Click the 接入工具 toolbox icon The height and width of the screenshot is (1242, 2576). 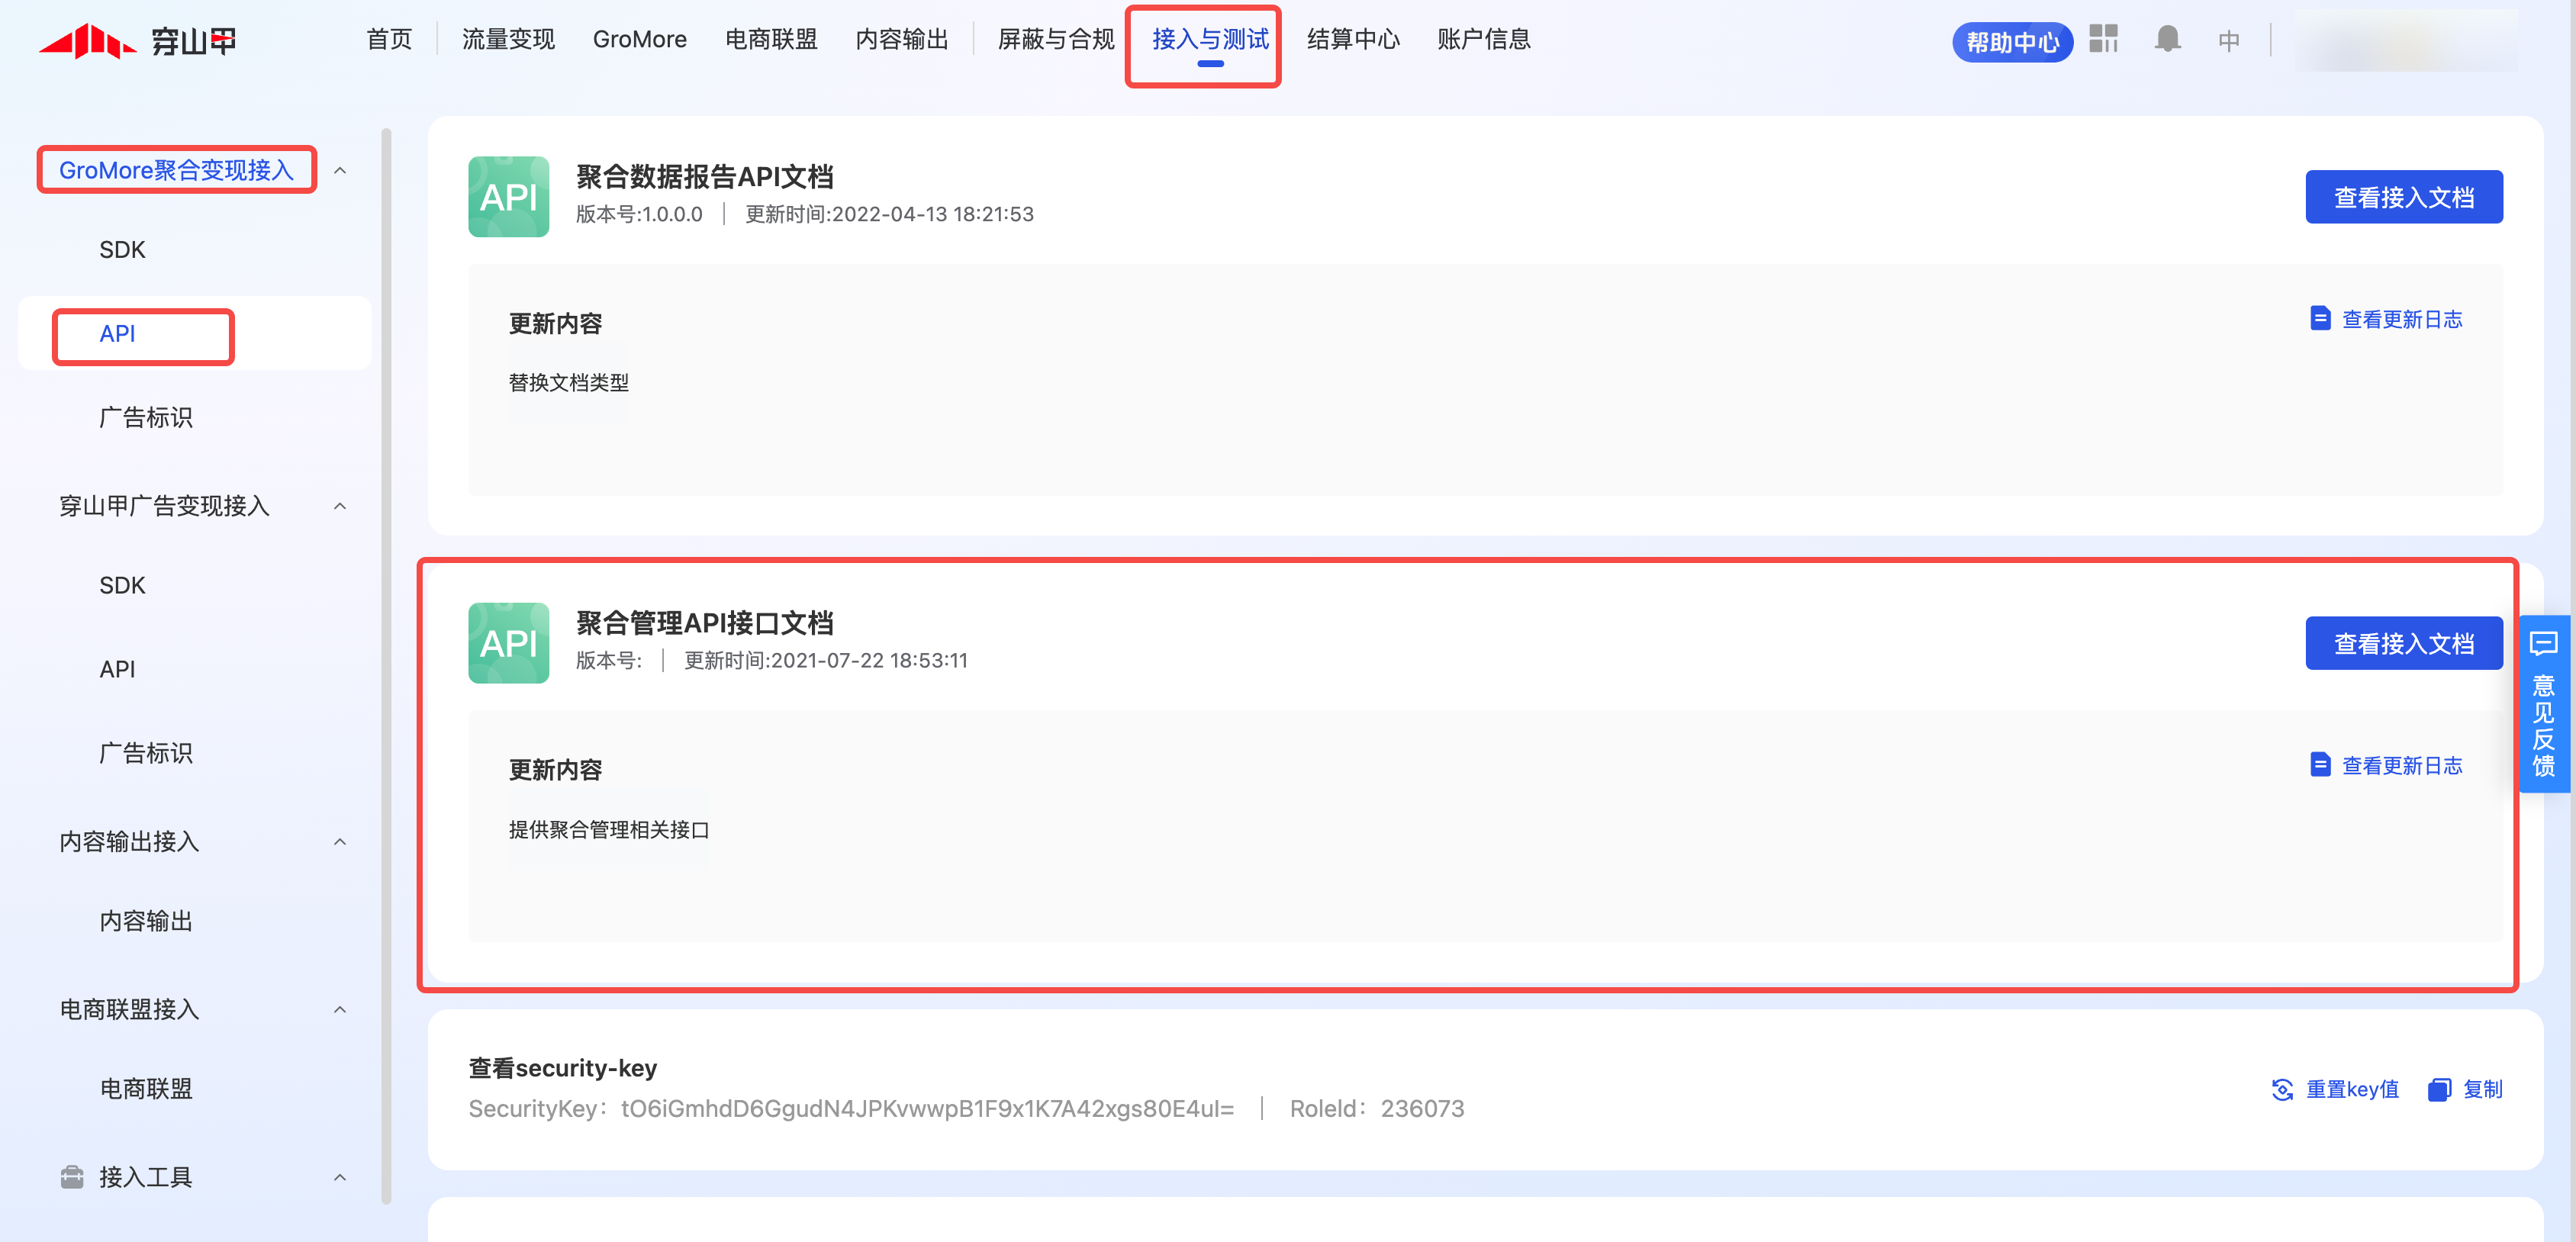point(72,1176)
